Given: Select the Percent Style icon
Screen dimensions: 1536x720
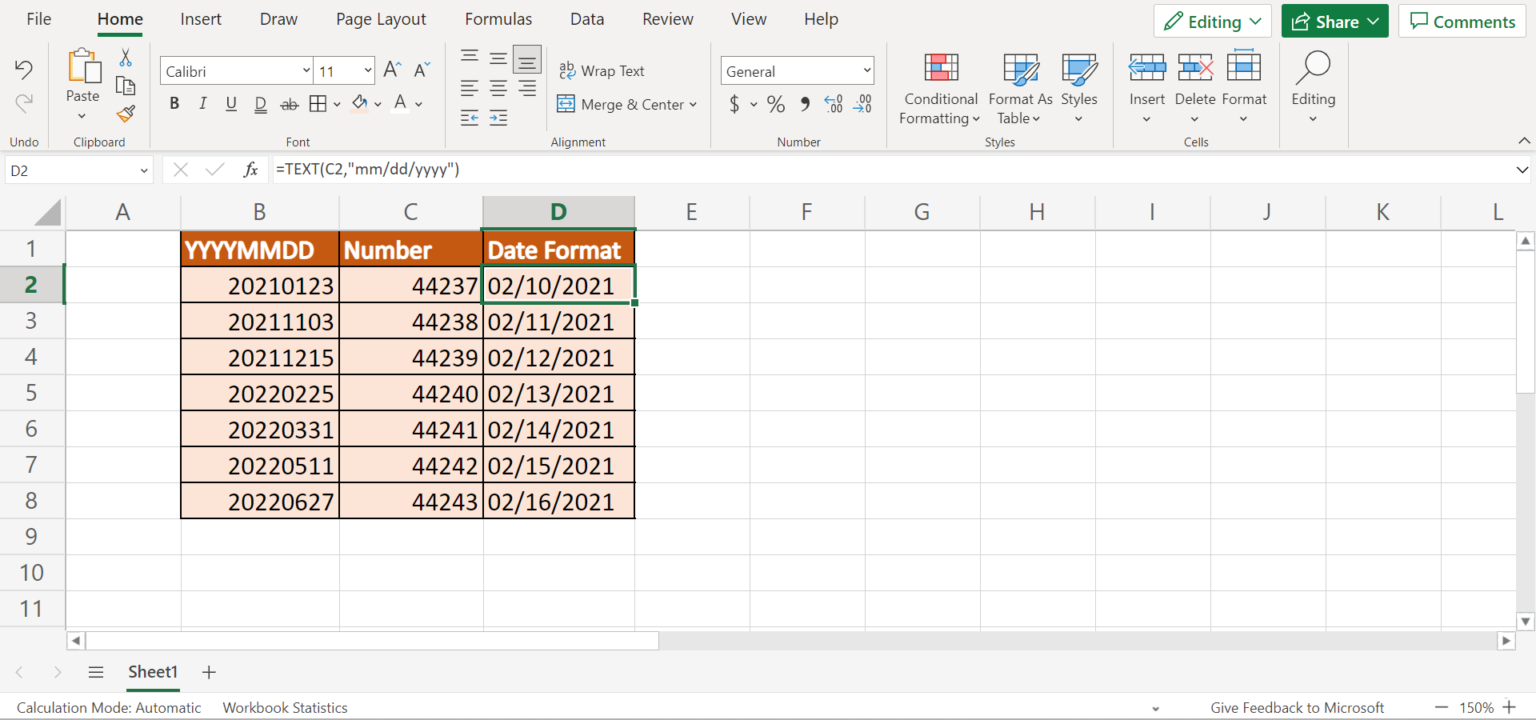Looking at the screenshot, I should pyautogui.click(x=775, y=103).
